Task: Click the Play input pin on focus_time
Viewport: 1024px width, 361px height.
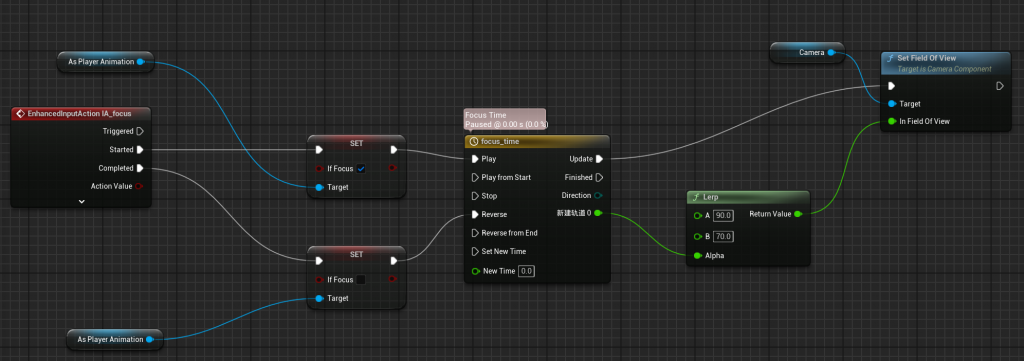Action: 475,159
